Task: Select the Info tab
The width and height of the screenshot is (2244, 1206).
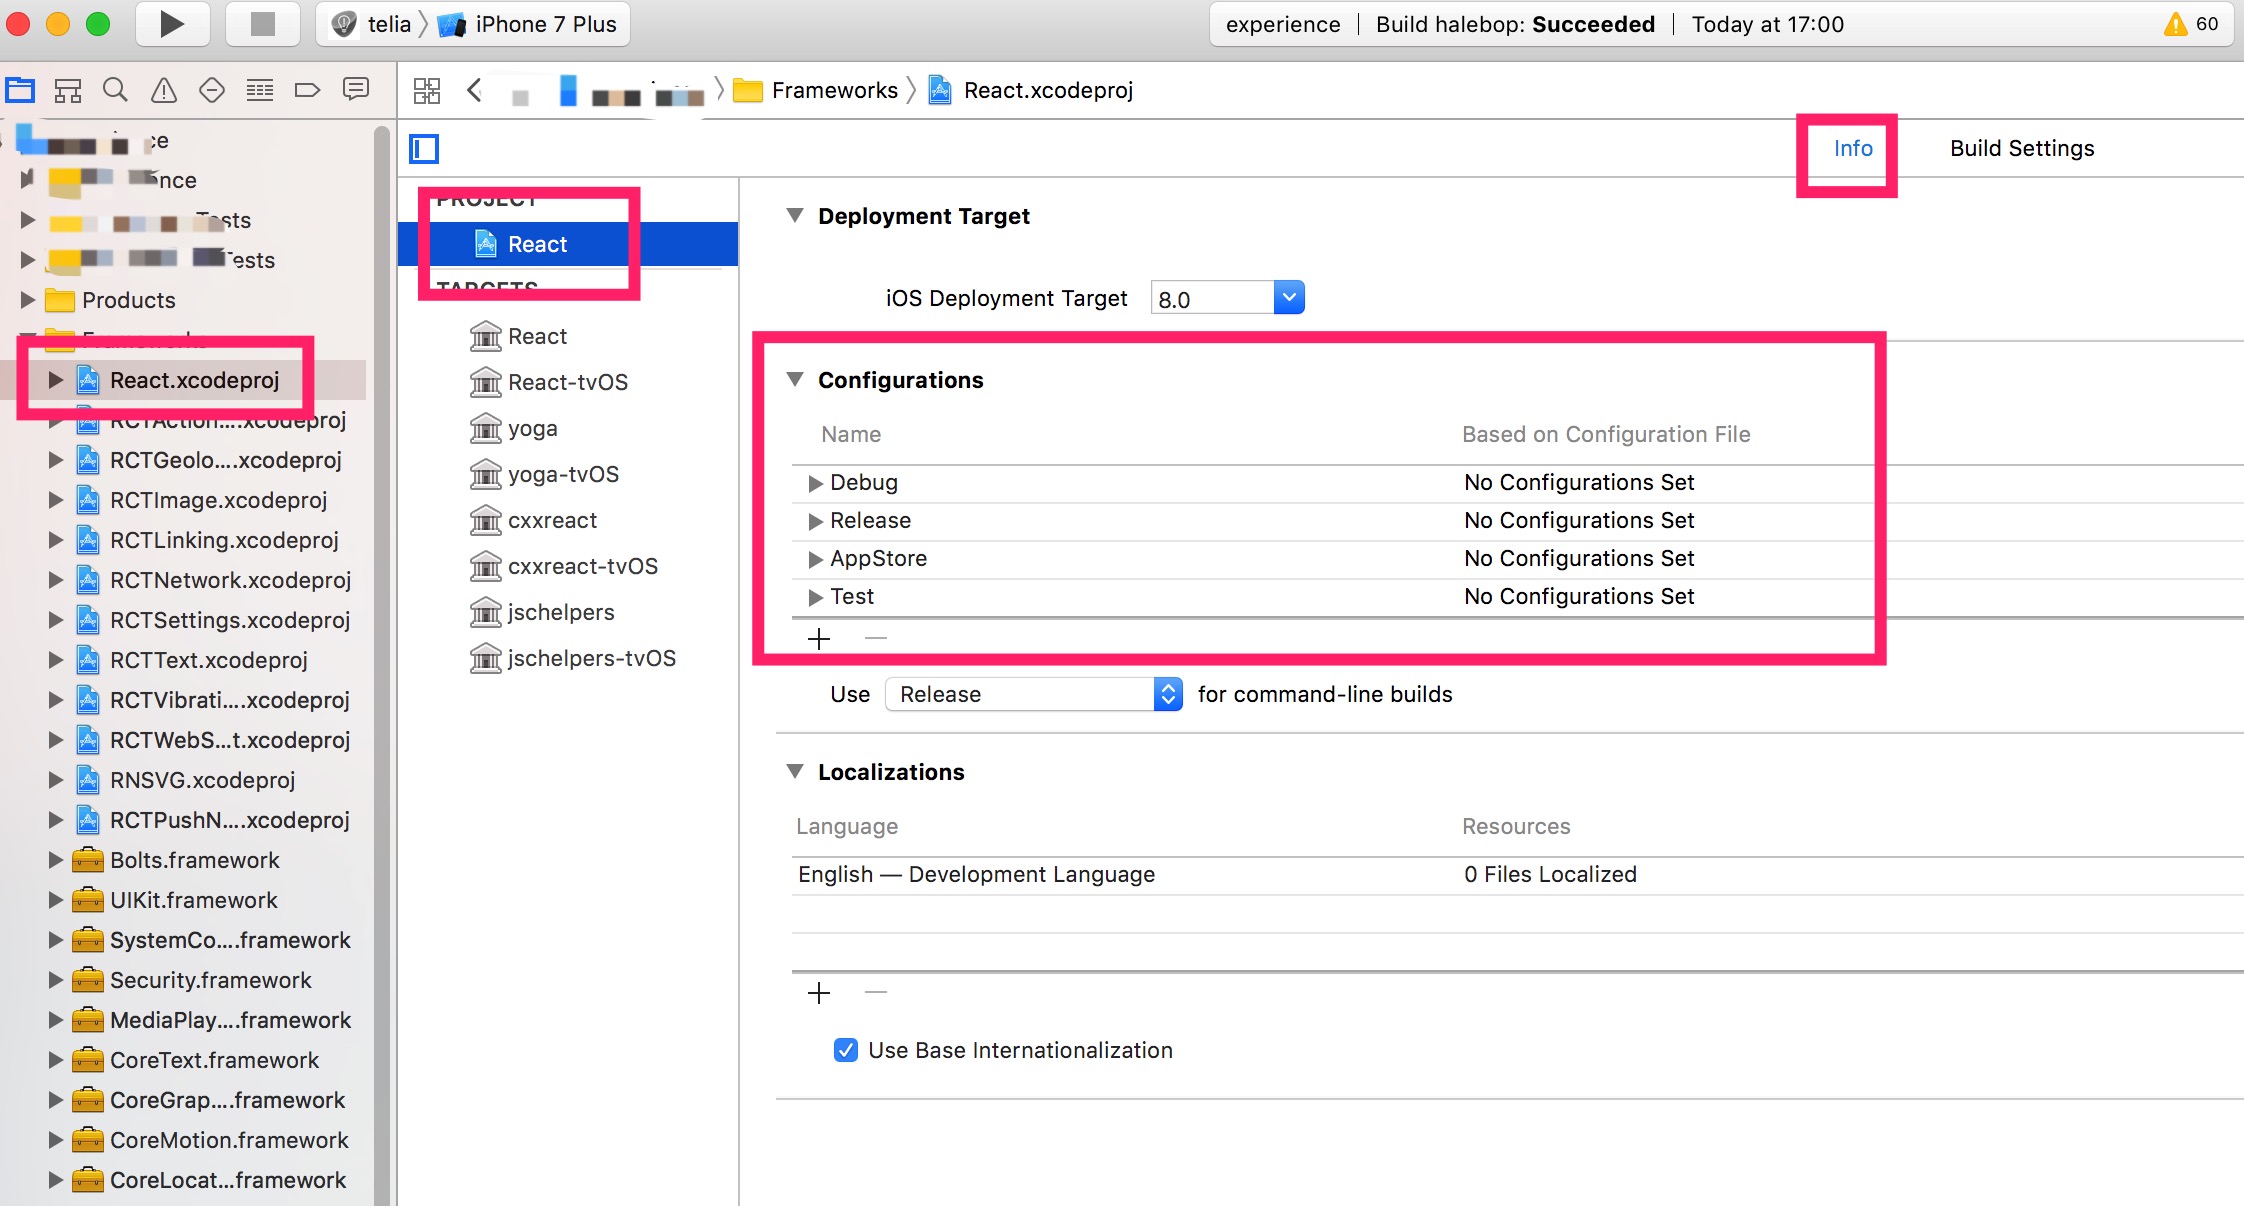Action: (1852, 149)
